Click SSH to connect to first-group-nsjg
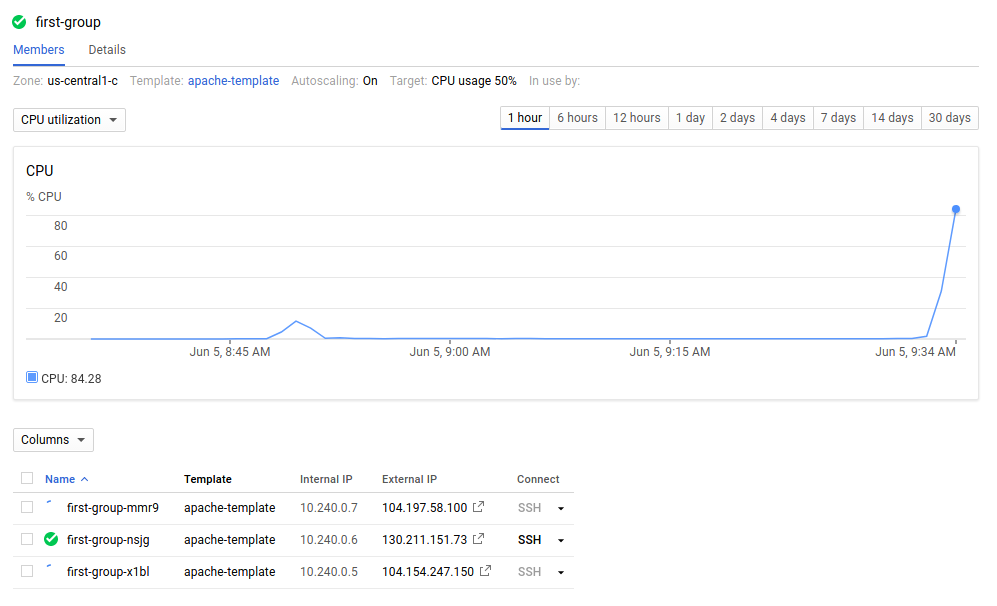The width and height of the screenshot is (997, 606). (x=529, y=539)
